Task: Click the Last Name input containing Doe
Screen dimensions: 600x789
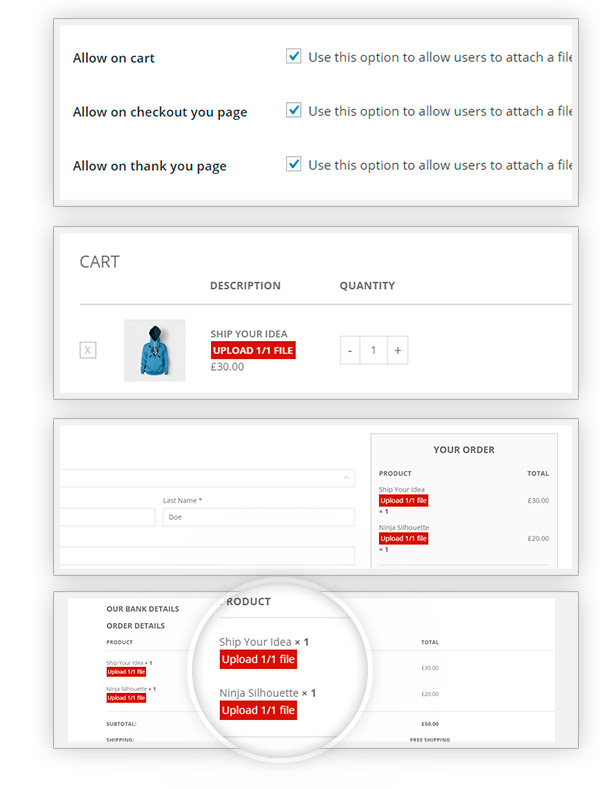Action: [x=258, y=517]
